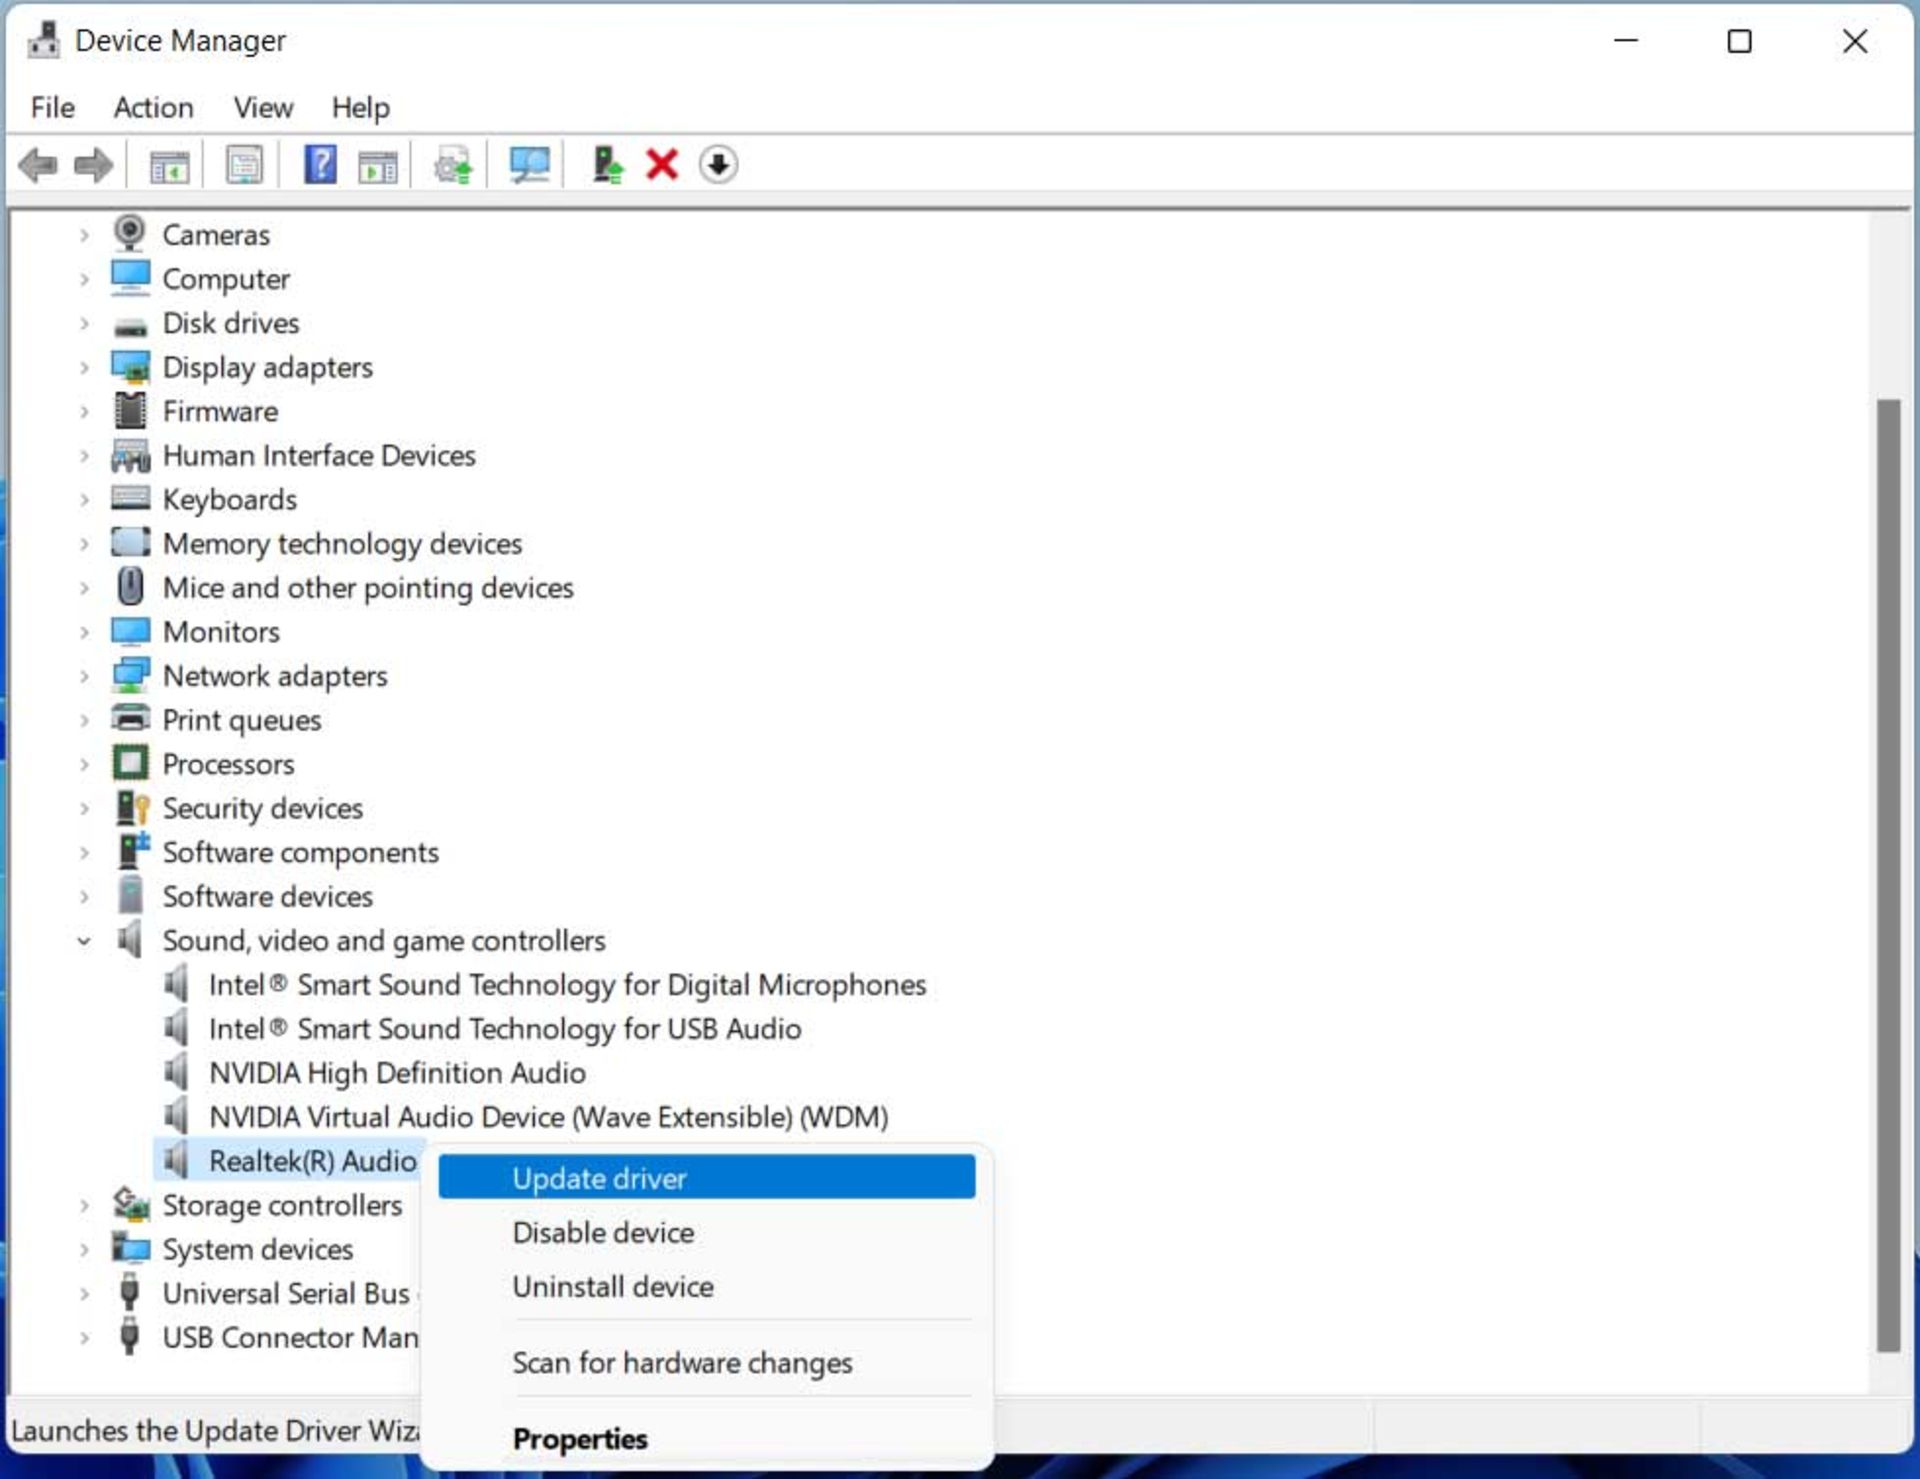Click the Properties toolbar icon

tap(244, 165)
